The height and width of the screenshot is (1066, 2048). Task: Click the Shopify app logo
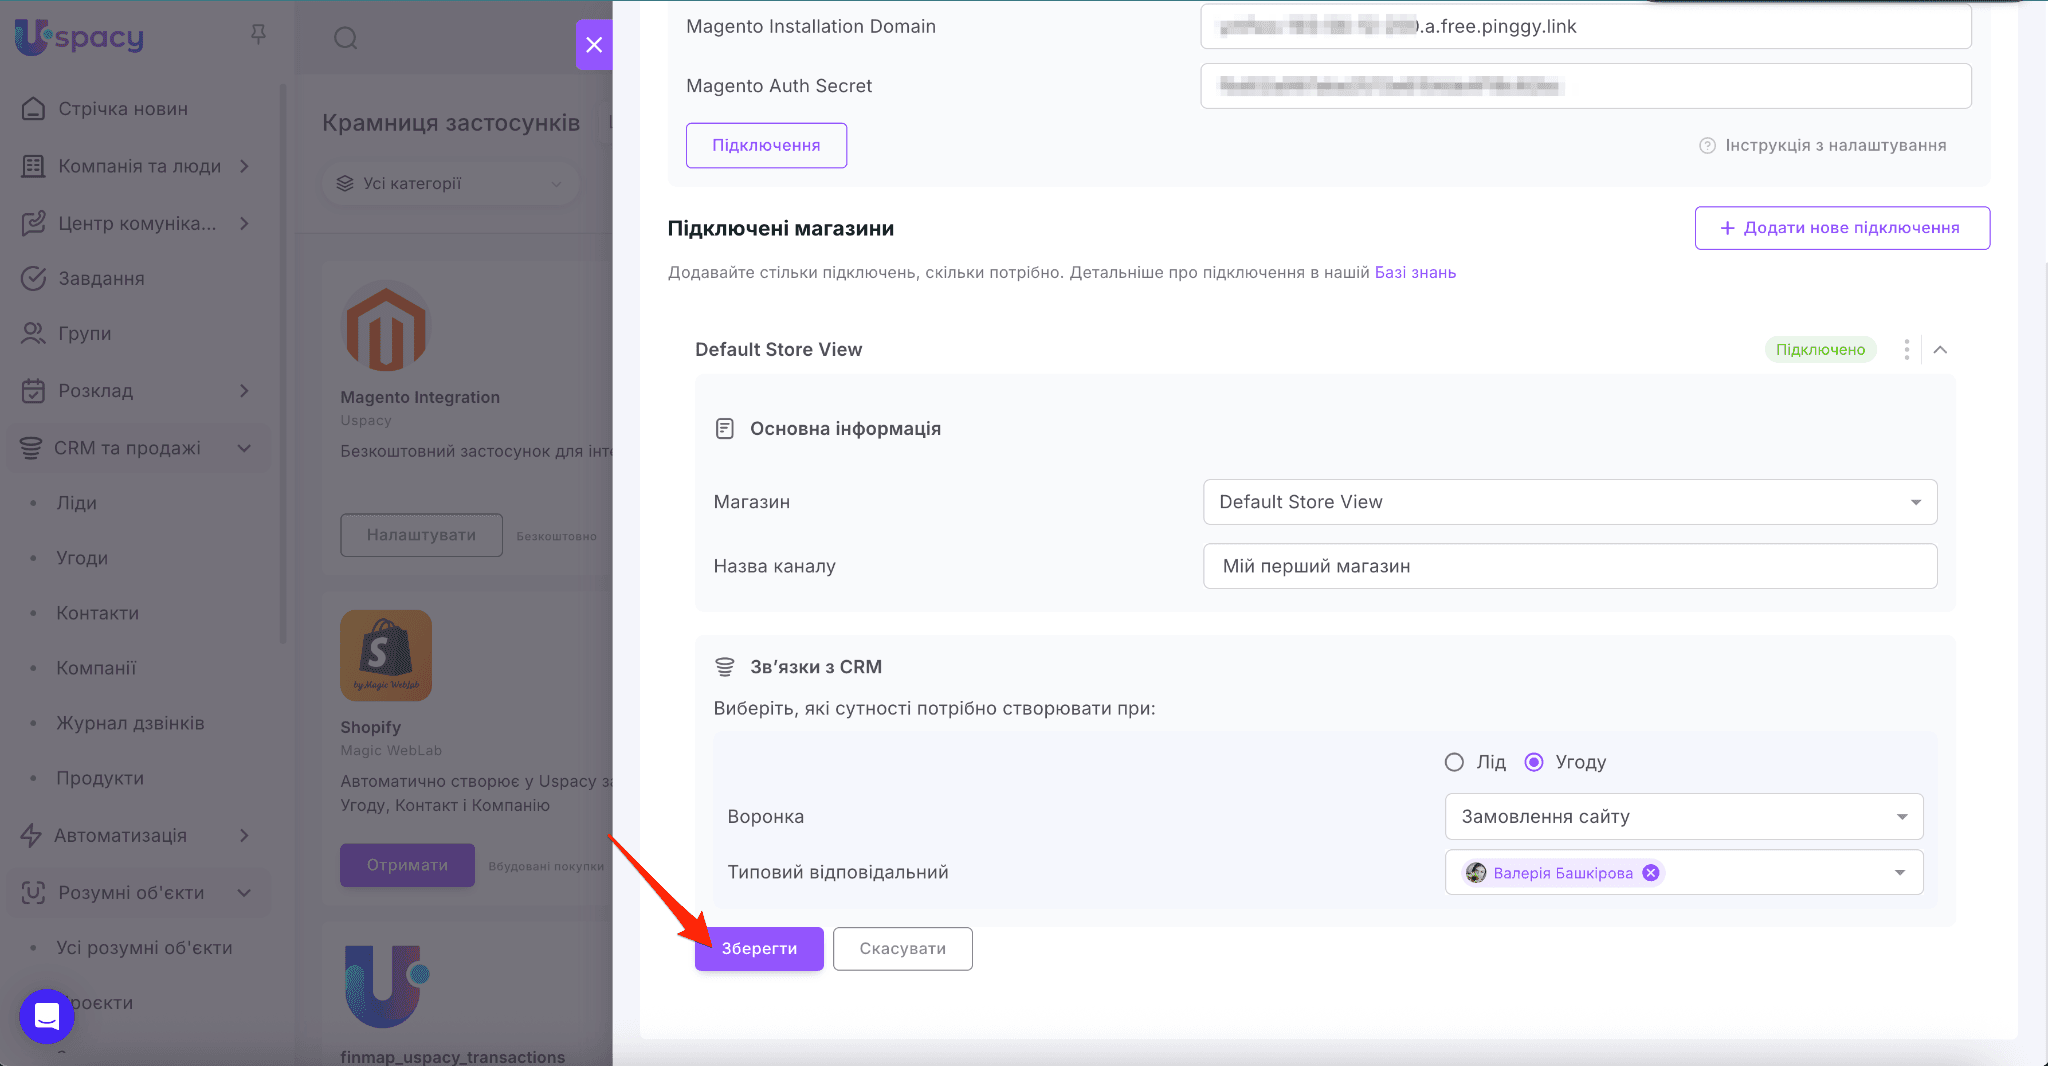point(386,655)
